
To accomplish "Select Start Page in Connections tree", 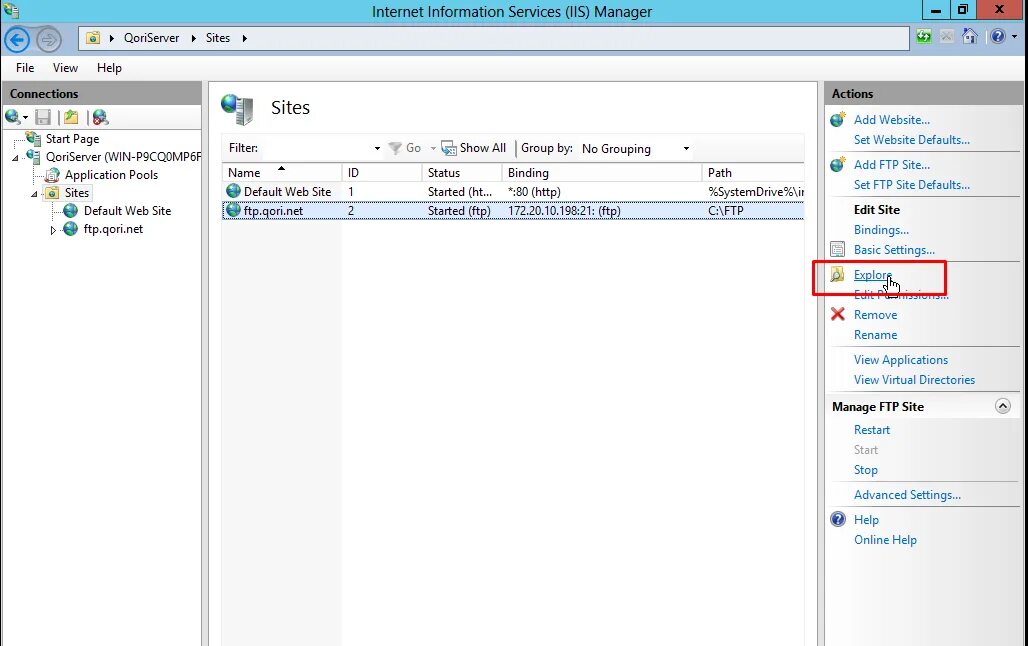I will tap(72, 139).
